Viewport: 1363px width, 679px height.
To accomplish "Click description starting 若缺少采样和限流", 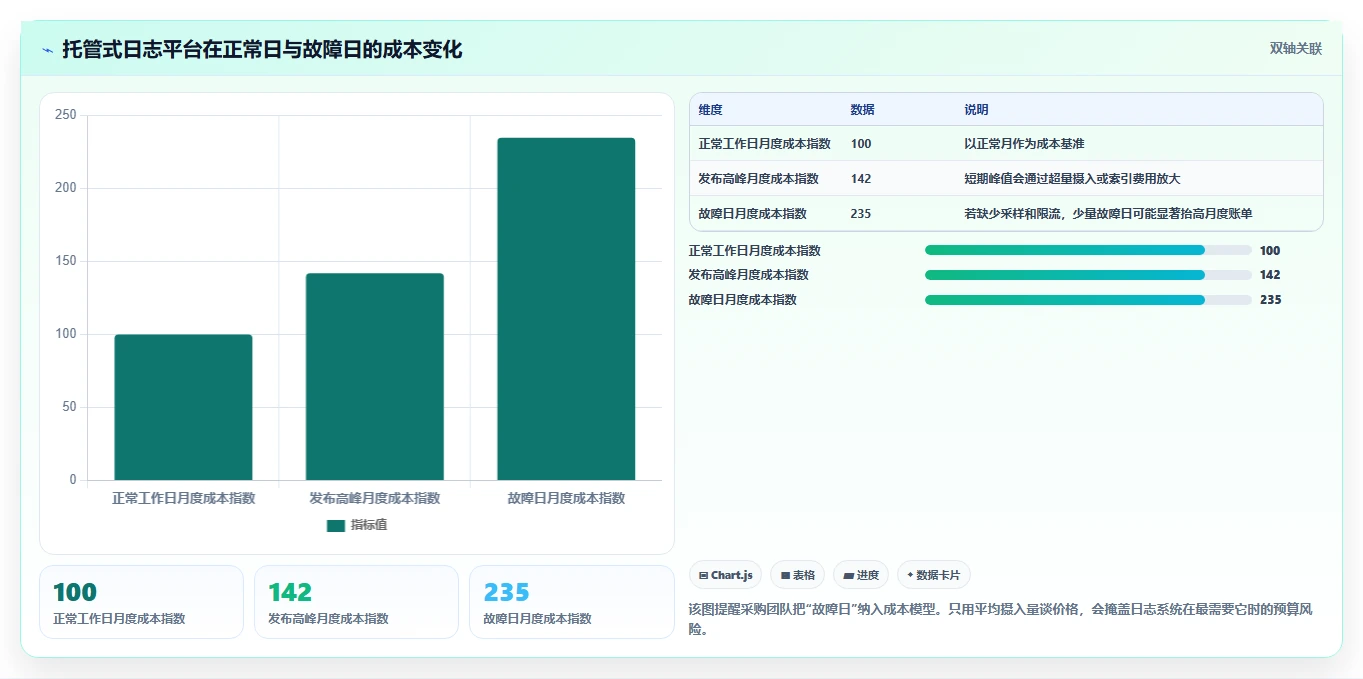I will pyautogui.click(x=1108, y=214).
